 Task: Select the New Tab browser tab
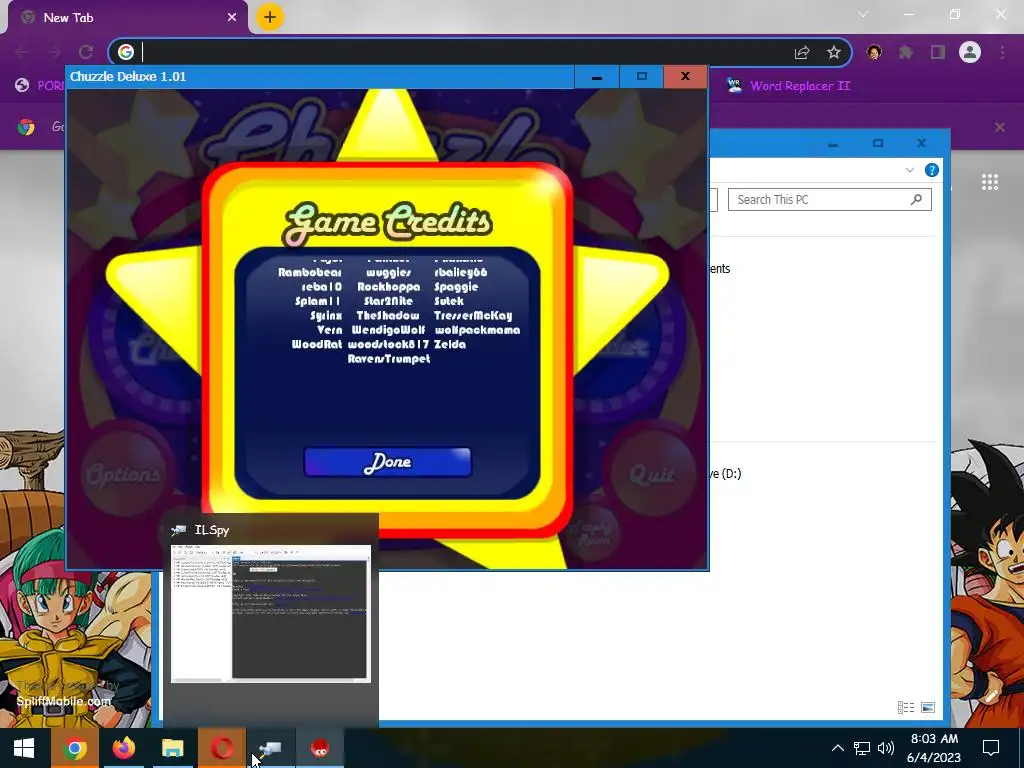[127, 18]
